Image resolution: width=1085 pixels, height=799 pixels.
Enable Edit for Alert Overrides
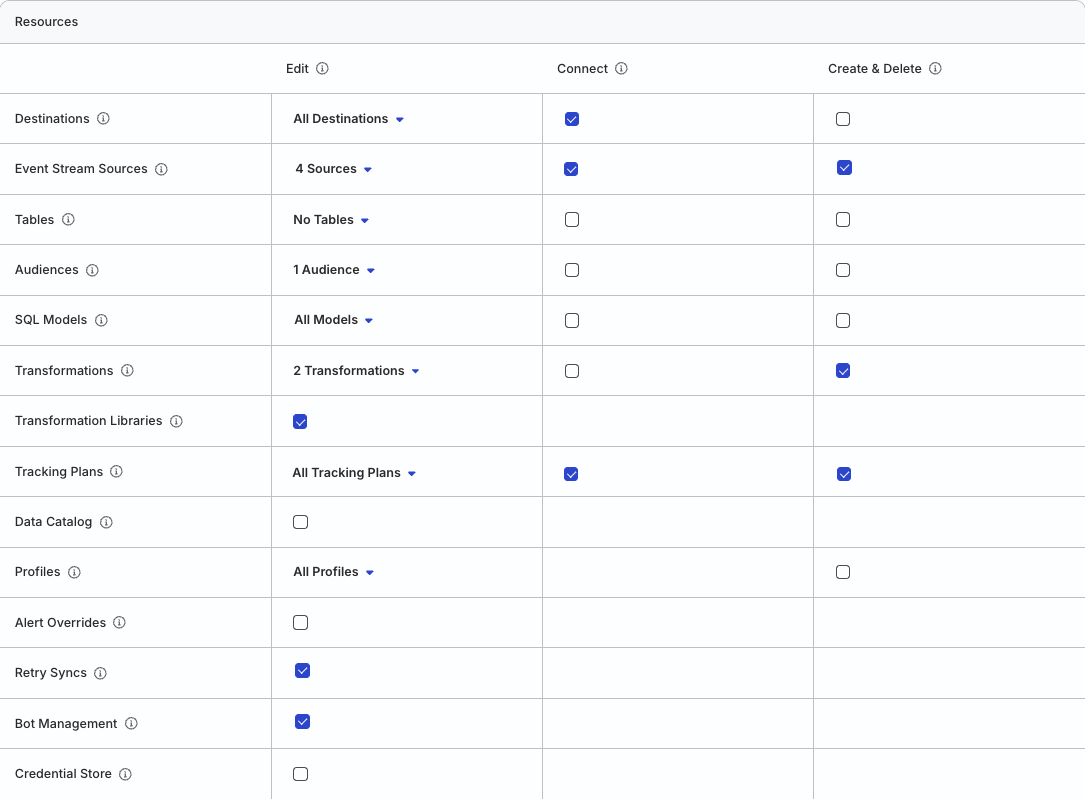(300, 623)
